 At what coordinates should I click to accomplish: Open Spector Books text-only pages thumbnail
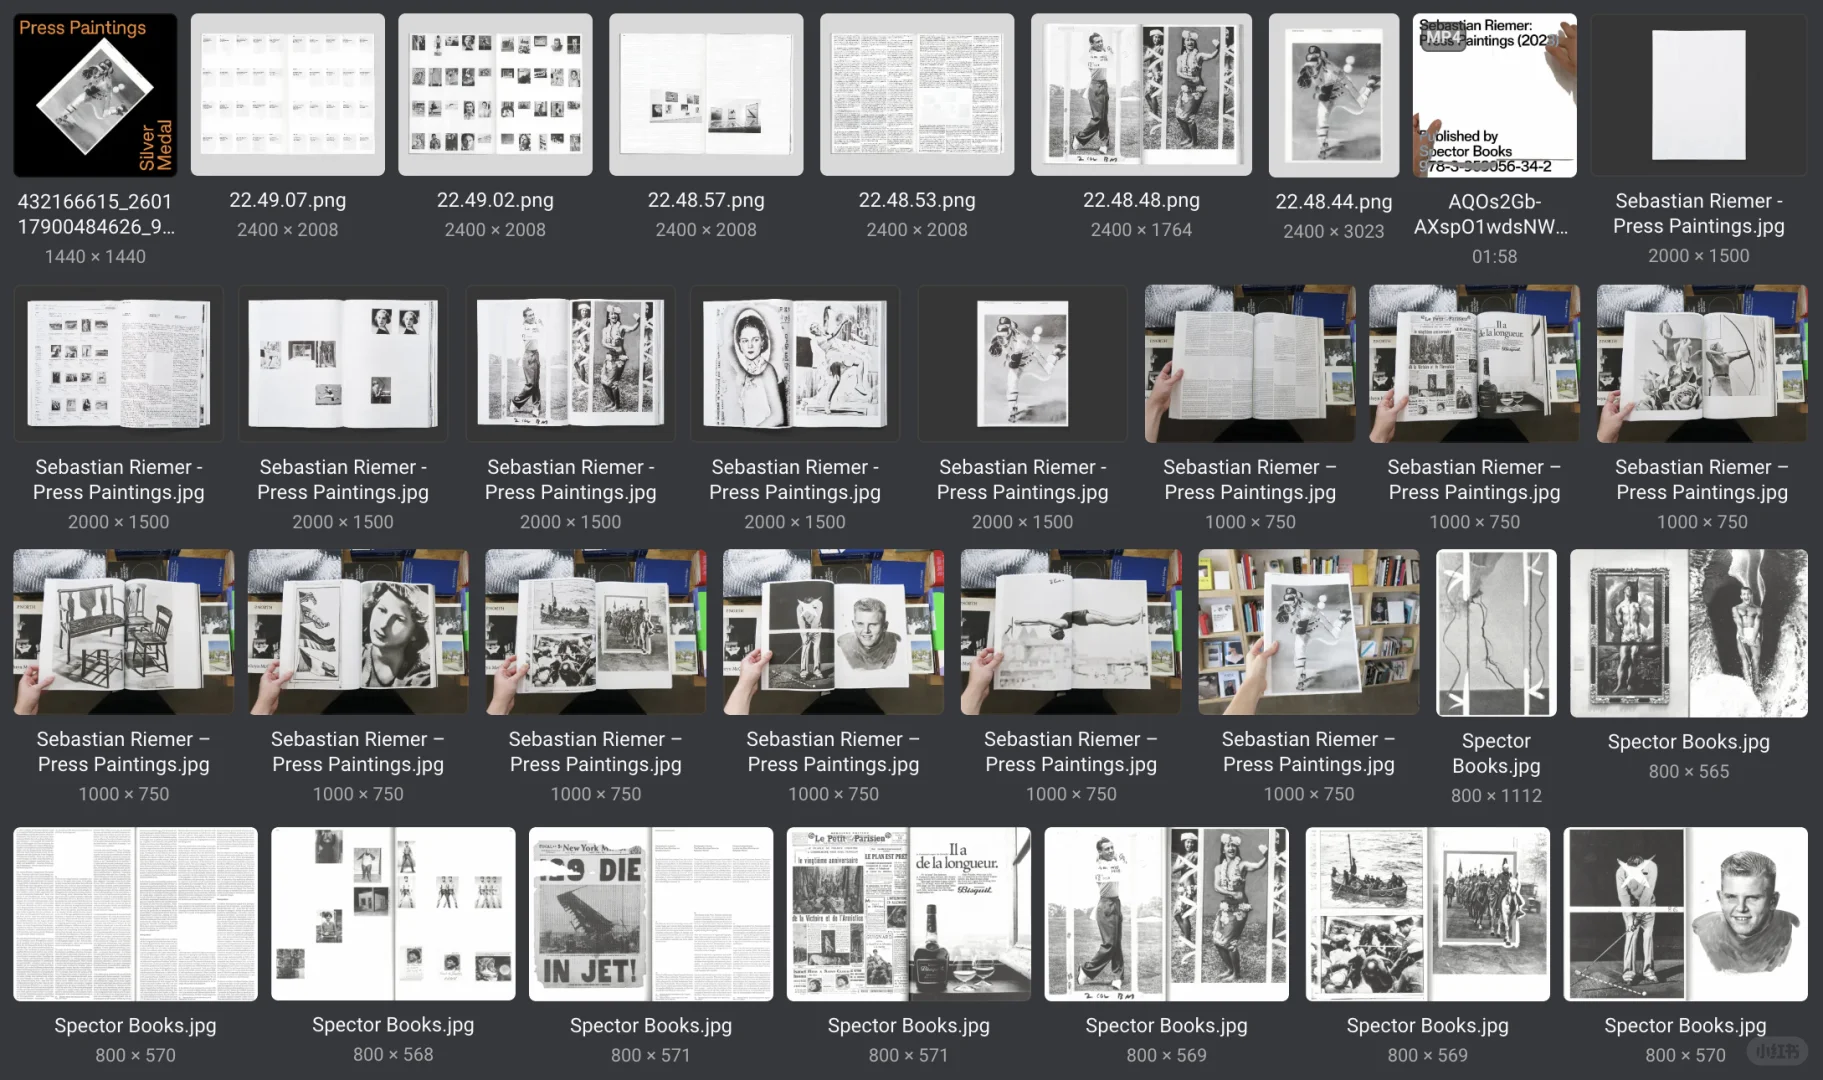tap(135, 914)
